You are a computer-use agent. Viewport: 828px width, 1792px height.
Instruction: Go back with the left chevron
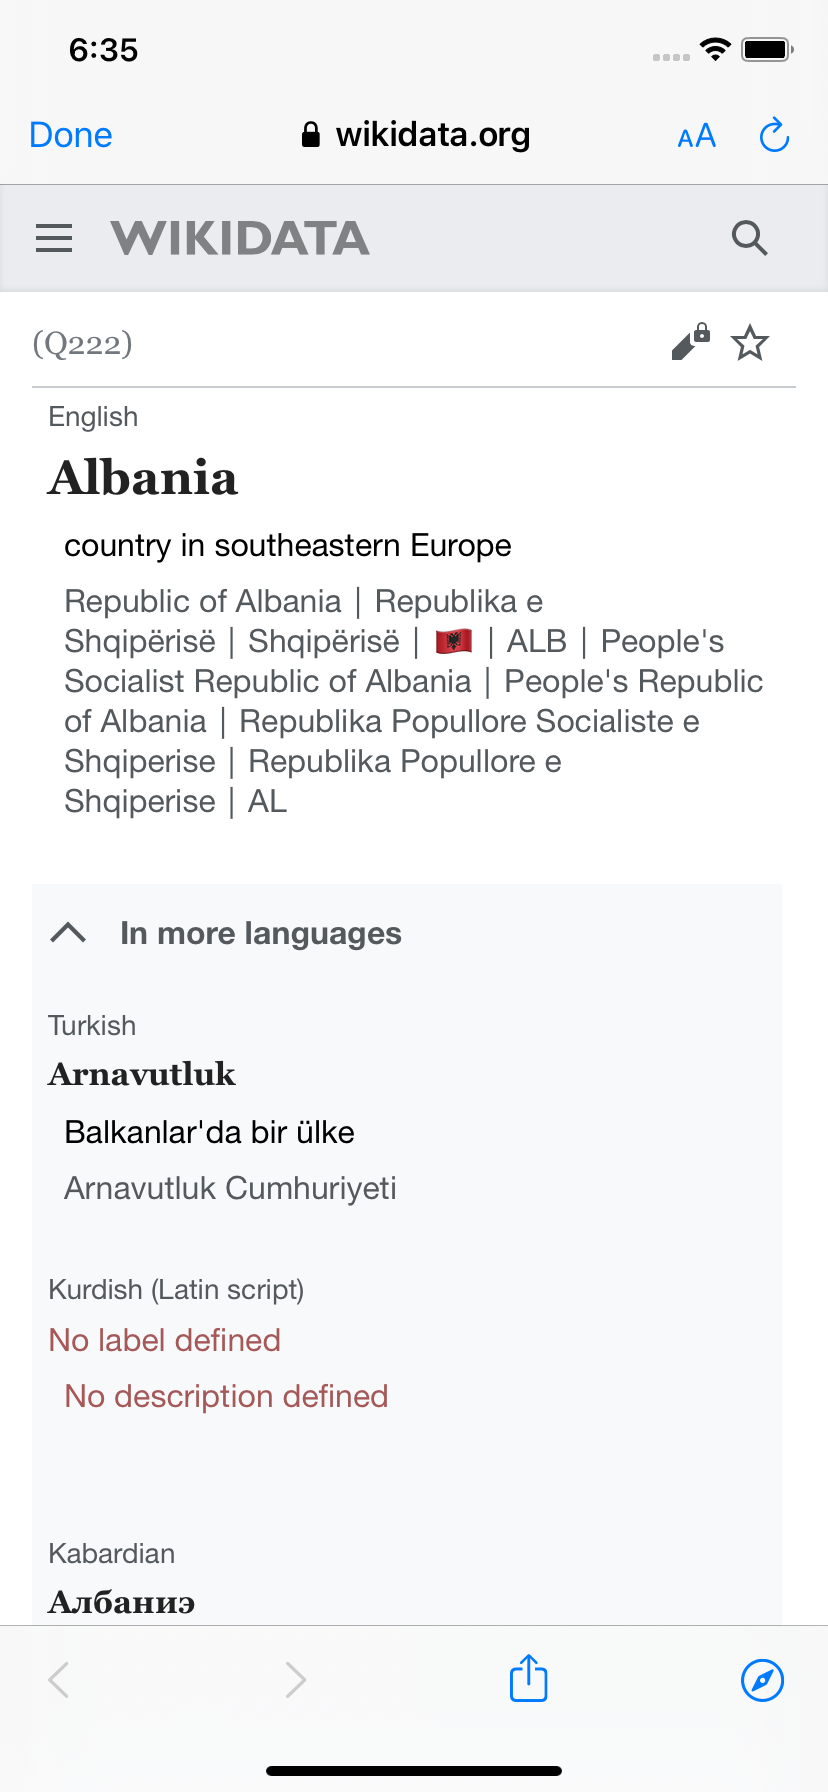(59, 1680)
